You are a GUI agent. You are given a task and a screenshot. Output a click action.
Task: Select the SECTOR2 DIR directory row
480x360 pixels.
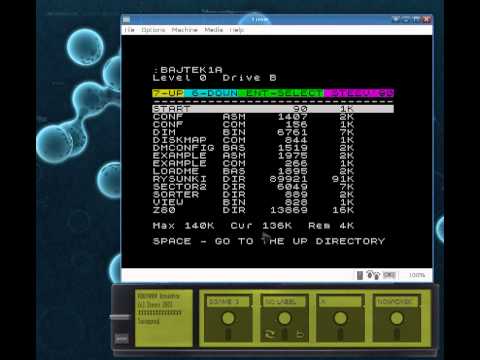click(x=253, y=187)
